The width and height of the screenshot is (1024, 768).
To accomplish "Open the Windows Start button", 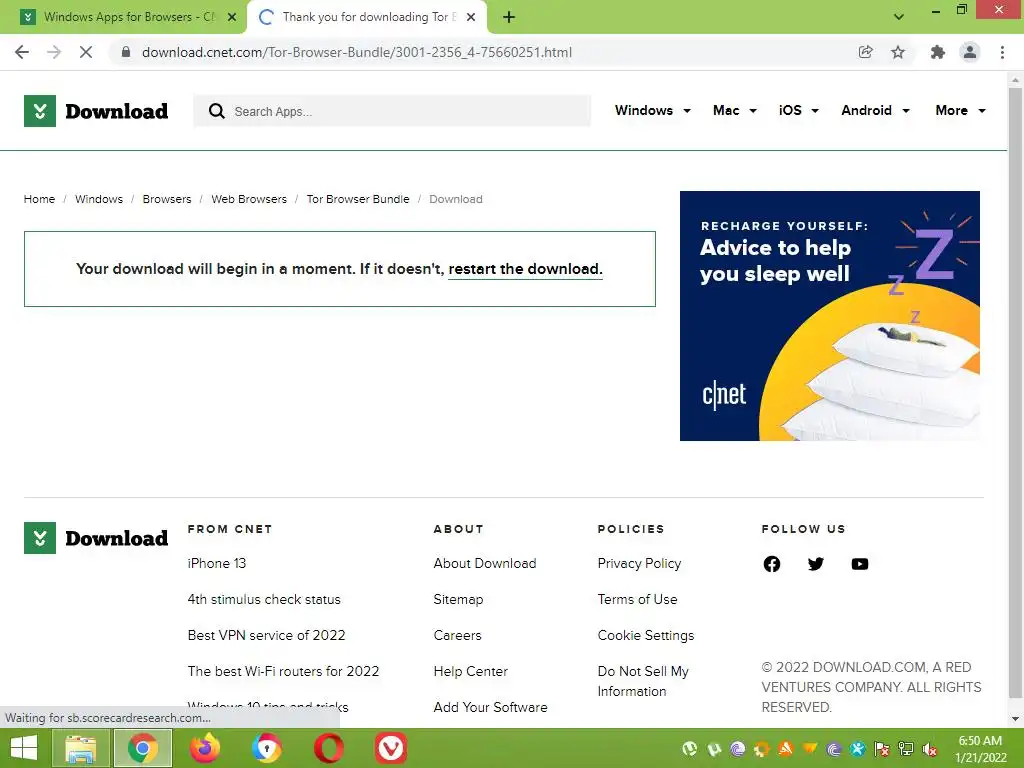I will click(24, 748).
